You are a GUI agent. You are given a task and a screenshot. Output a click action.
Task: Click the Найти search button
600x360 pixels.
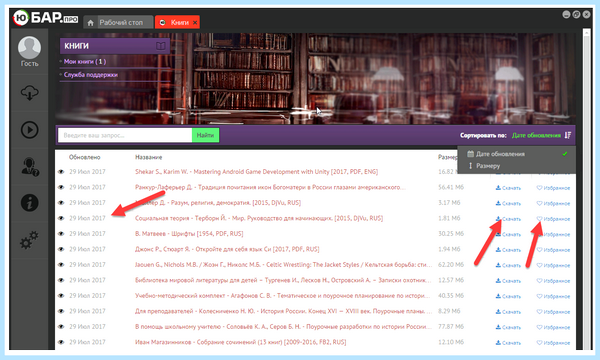click(x=205, y=135)
